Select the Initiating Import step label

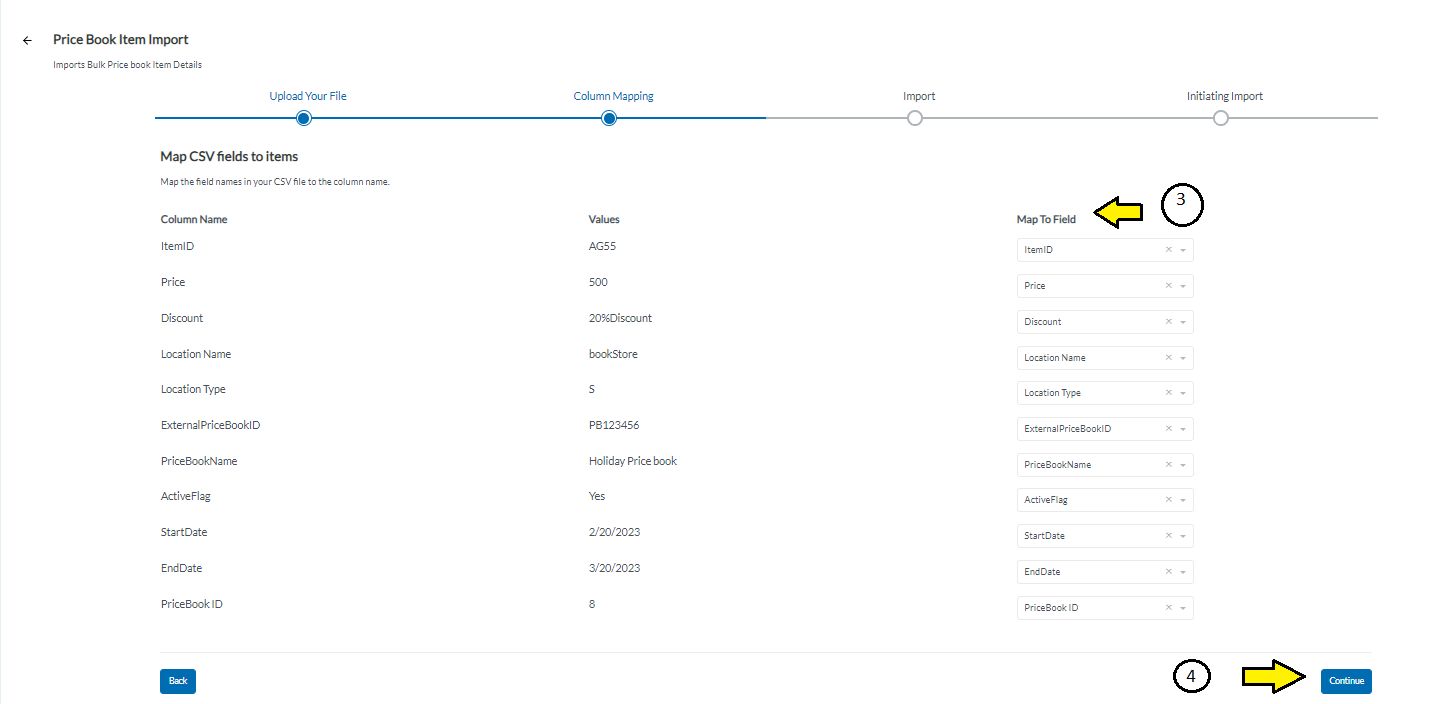tap(1224, 96)
